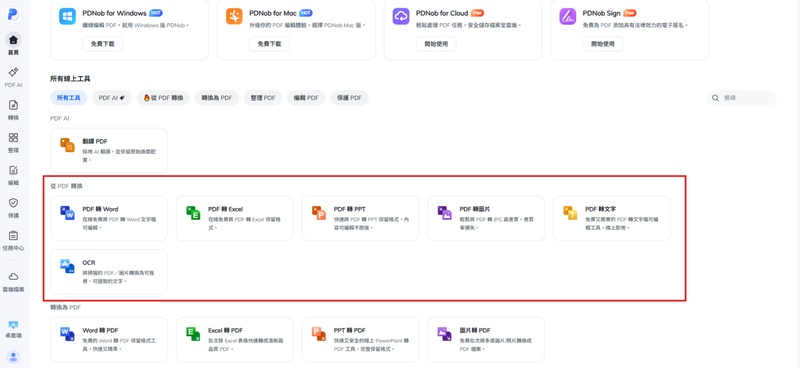Viewport: 800px width, 368px height.
Task: Click the PDNob logo in sidebar
Action: 13,14
